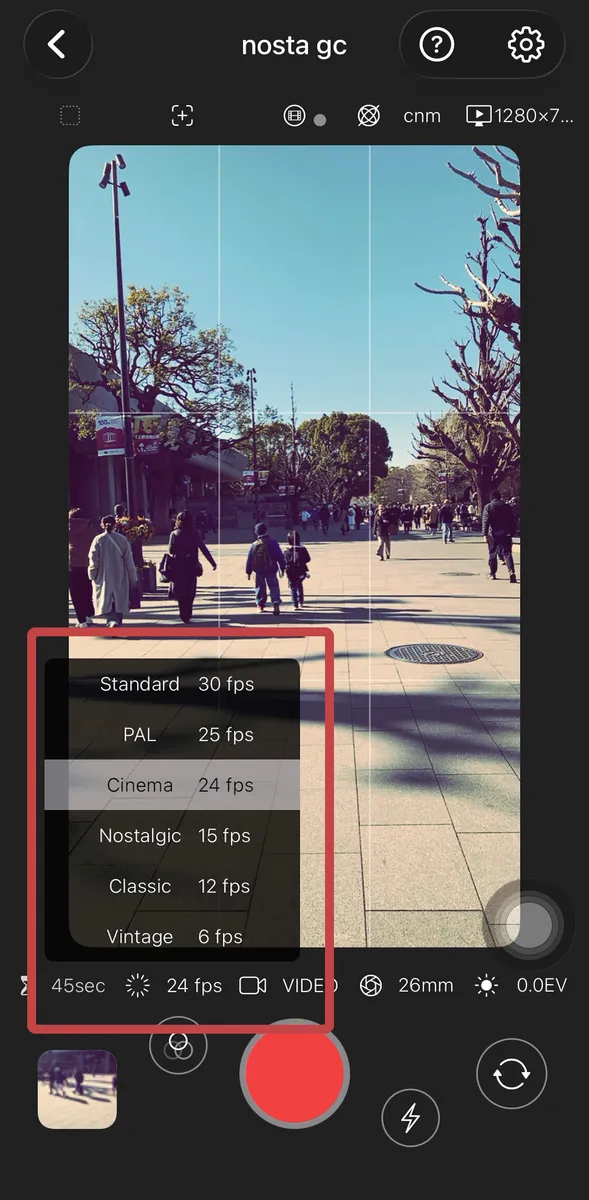Tap the video camera icon

tap(253, 986)
